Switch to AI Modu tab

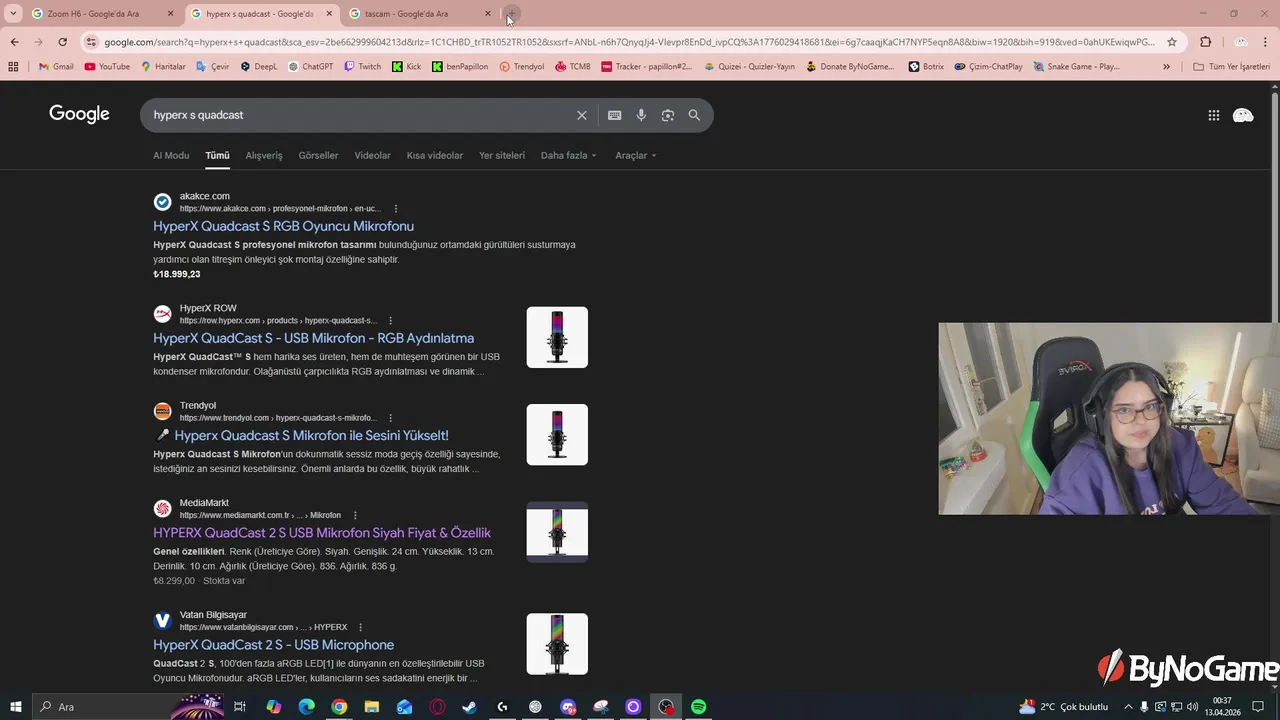point(171,156)
